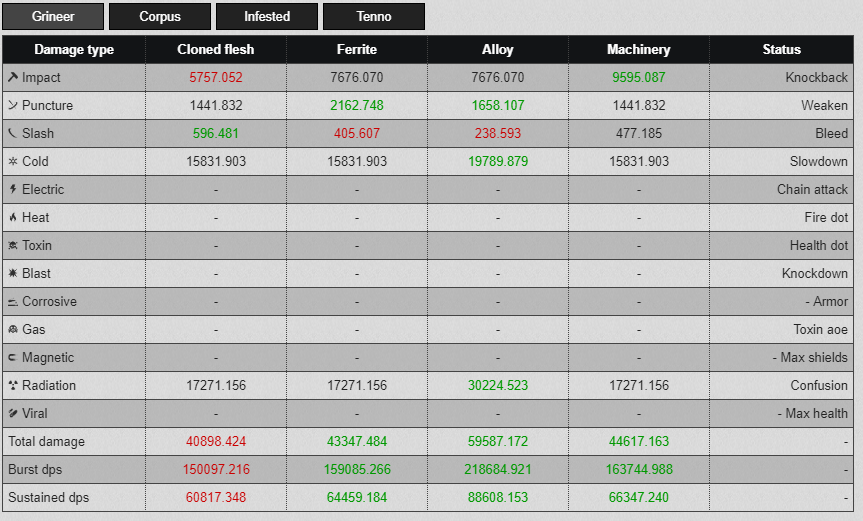Select the Tenno tab

[x=374, y=16]
